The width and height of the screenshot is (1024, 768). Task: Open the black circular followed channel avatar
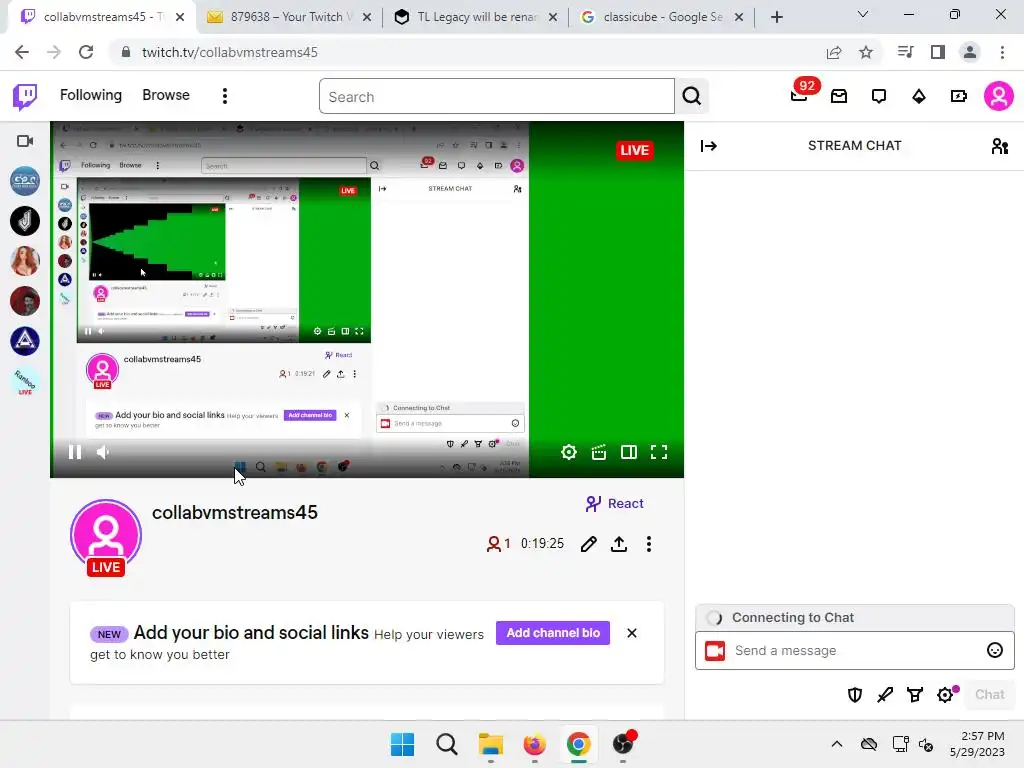tap(25, 221)
